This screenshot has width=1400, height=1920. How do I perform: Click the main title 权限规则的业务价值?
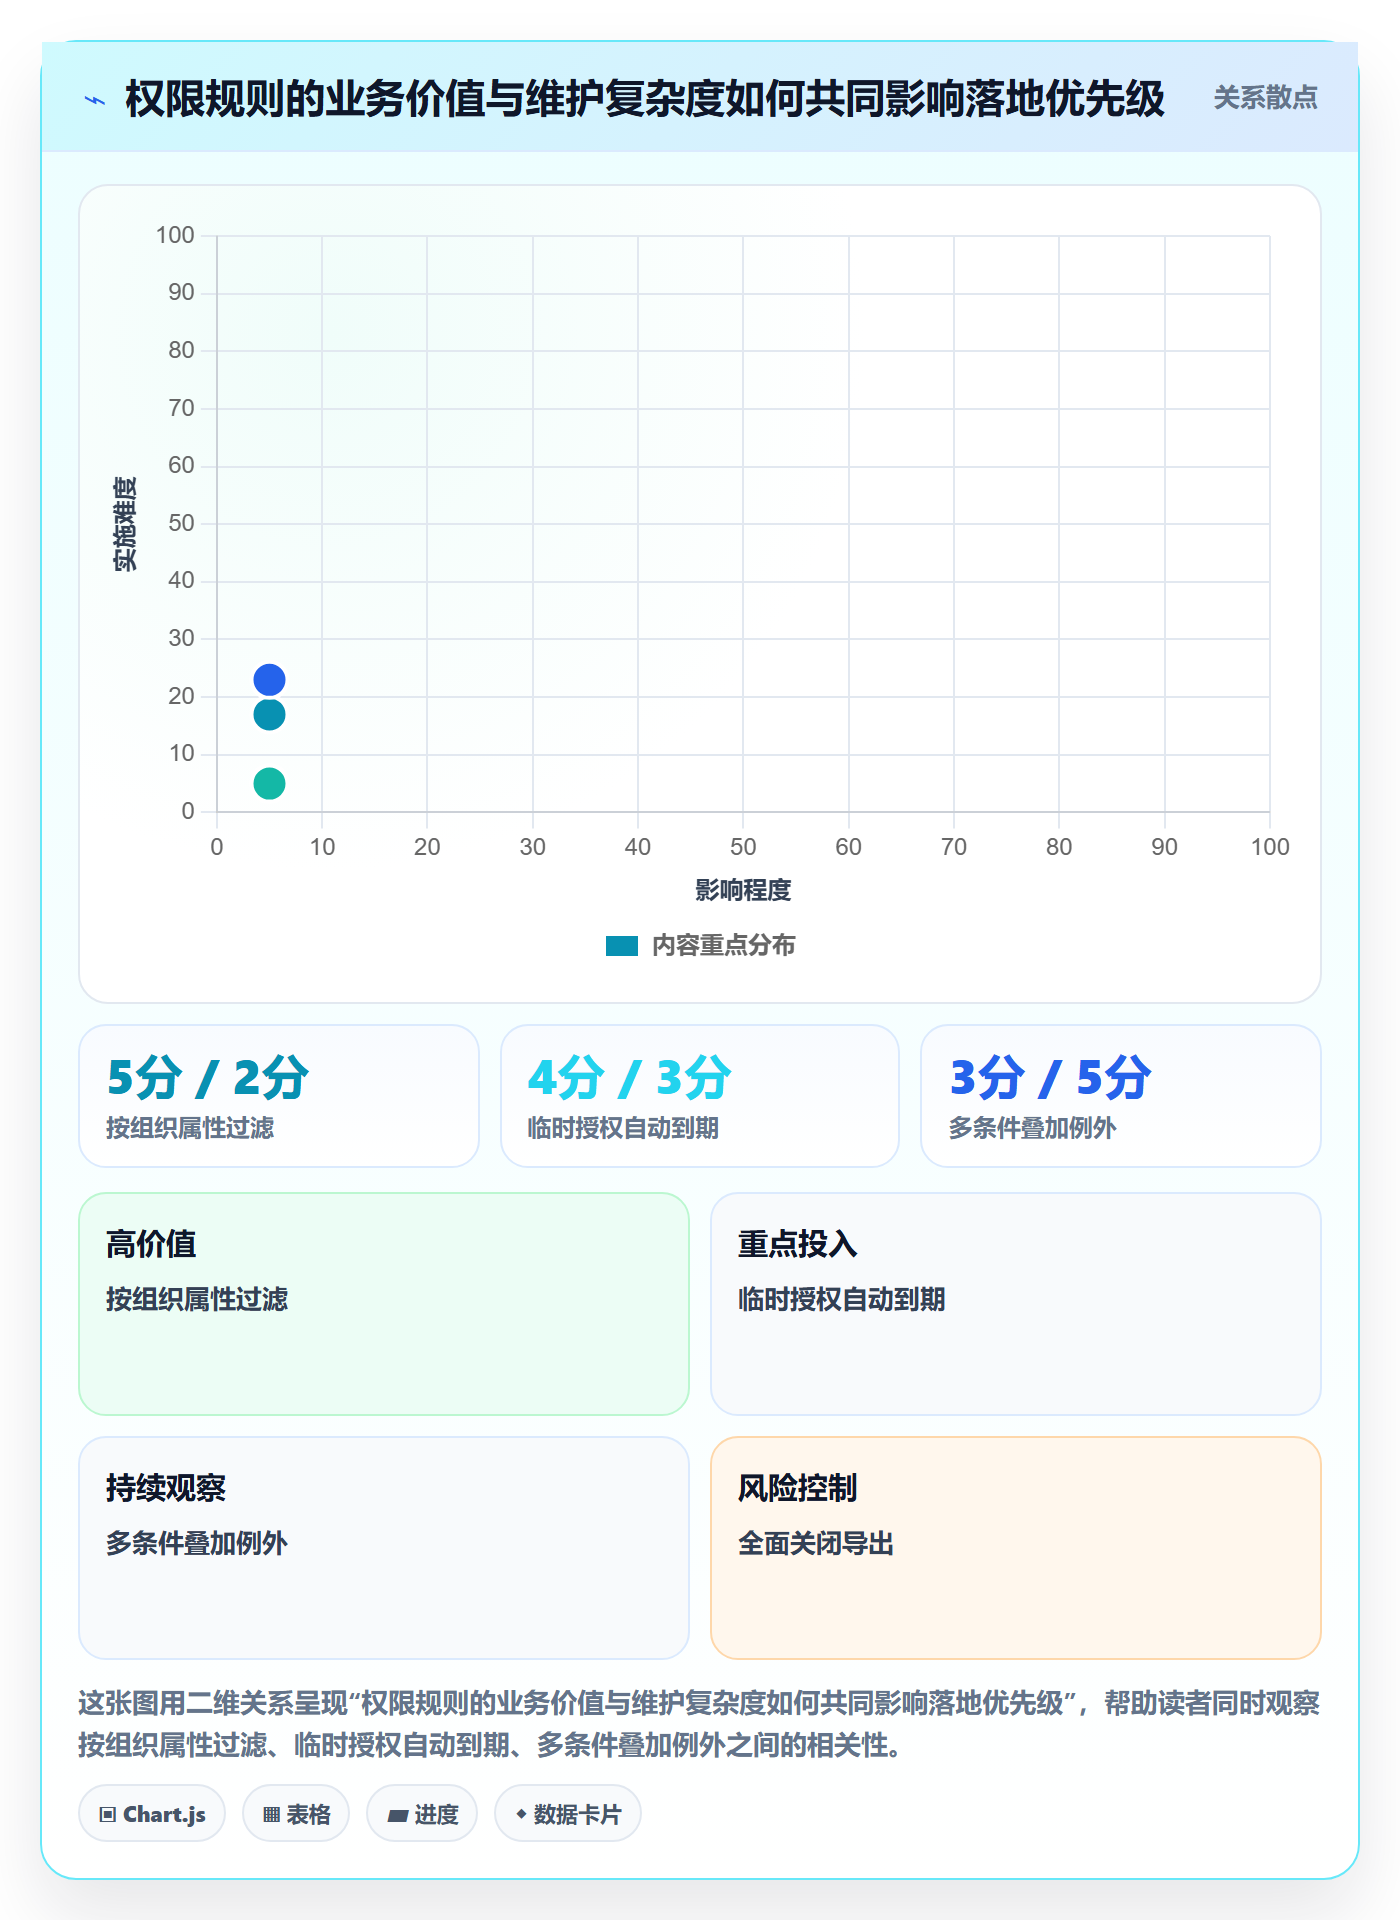645,99
